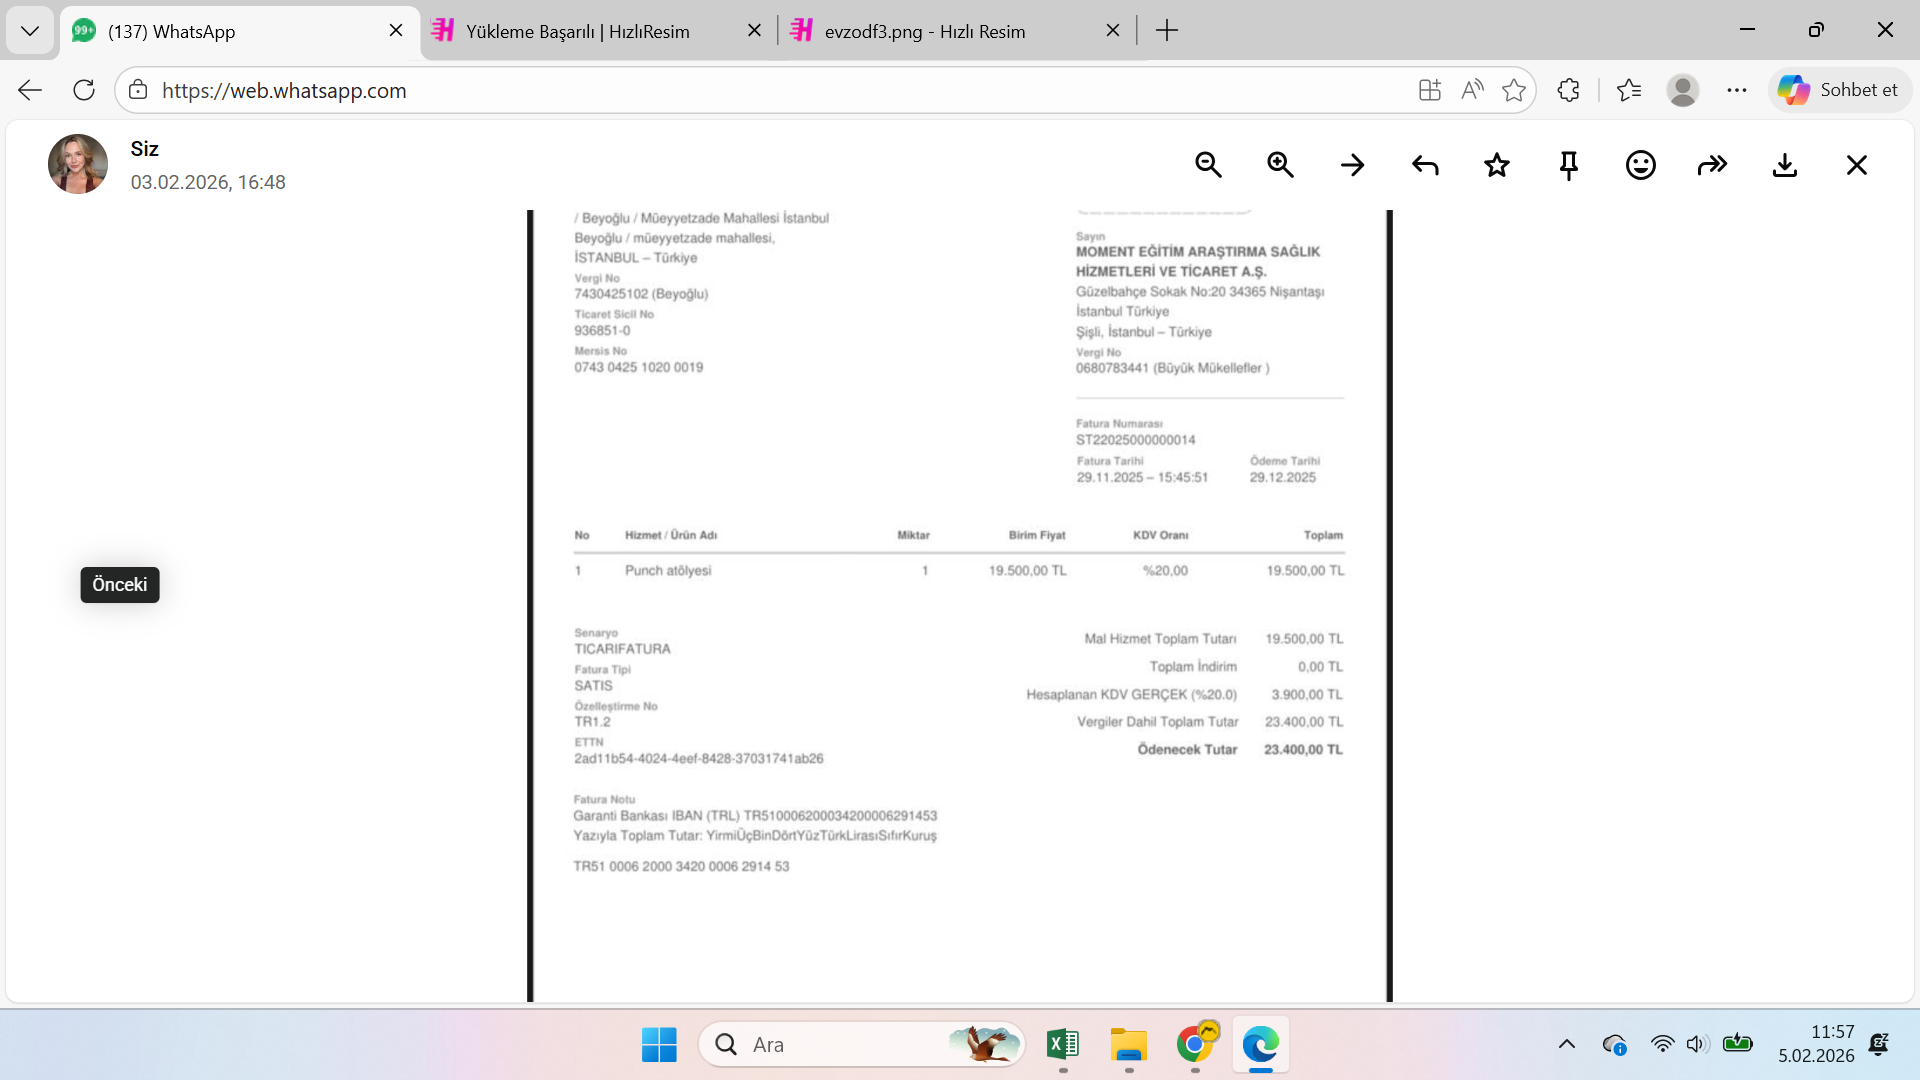Screen dimensions: 1920x1080
Task: Click the taskbar Ara search box
Action: pos(862,1045)
